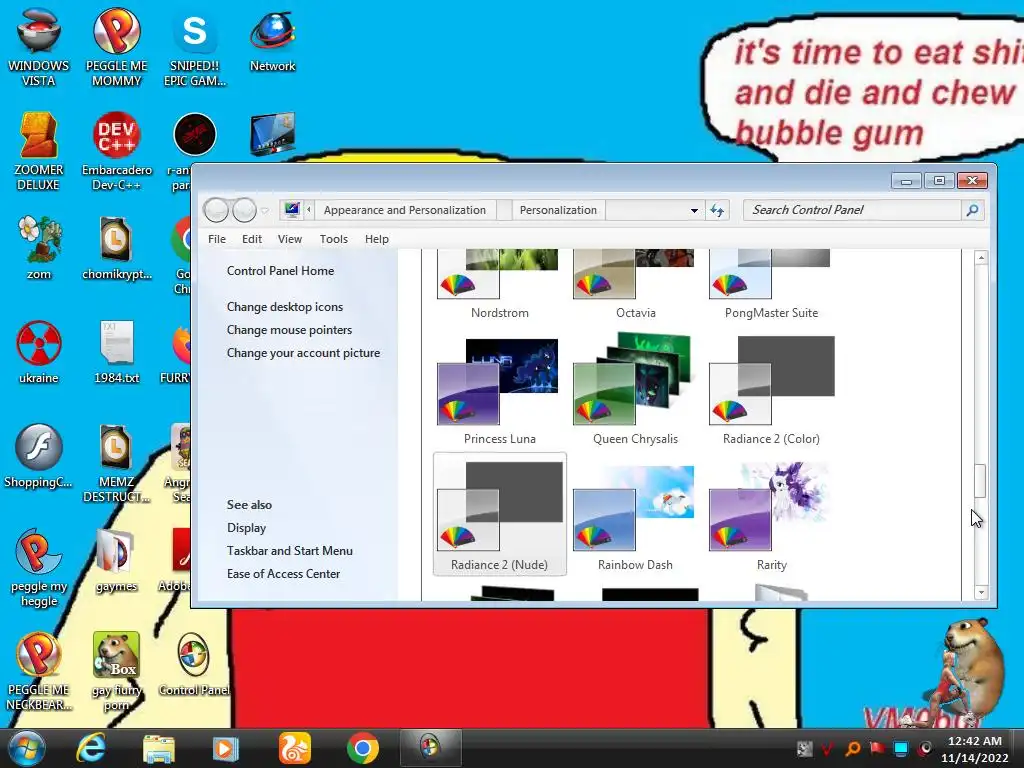Select the peggle my heggle icon
This screenshot has height=768, width=1024.
pos(39,568)
